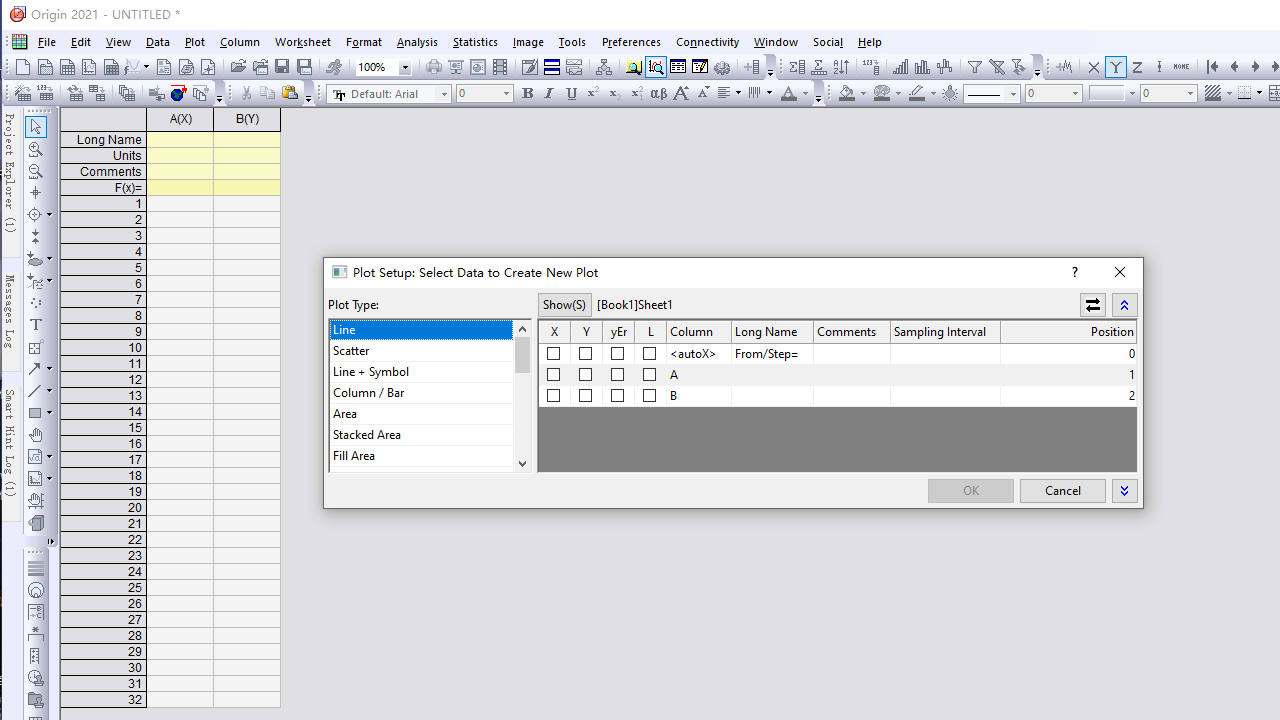Click the Add Filter funnel icon
The width and height of the screenshot is (1280, 720).
[975, 67]
